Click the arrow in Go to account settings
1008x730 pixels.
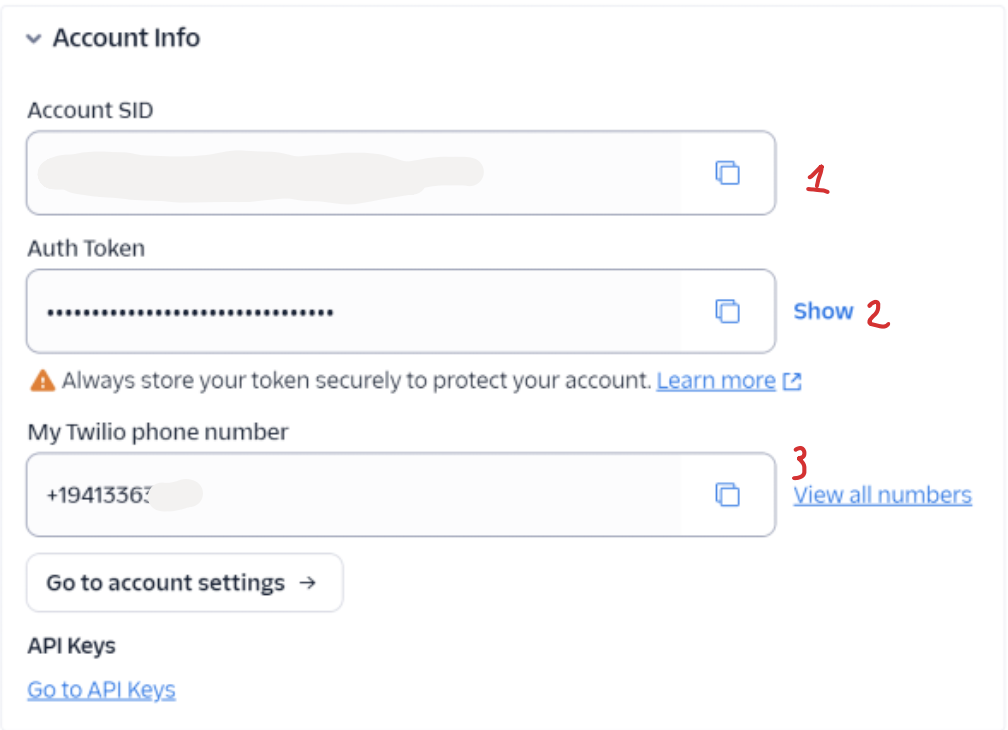click(308, 582)
